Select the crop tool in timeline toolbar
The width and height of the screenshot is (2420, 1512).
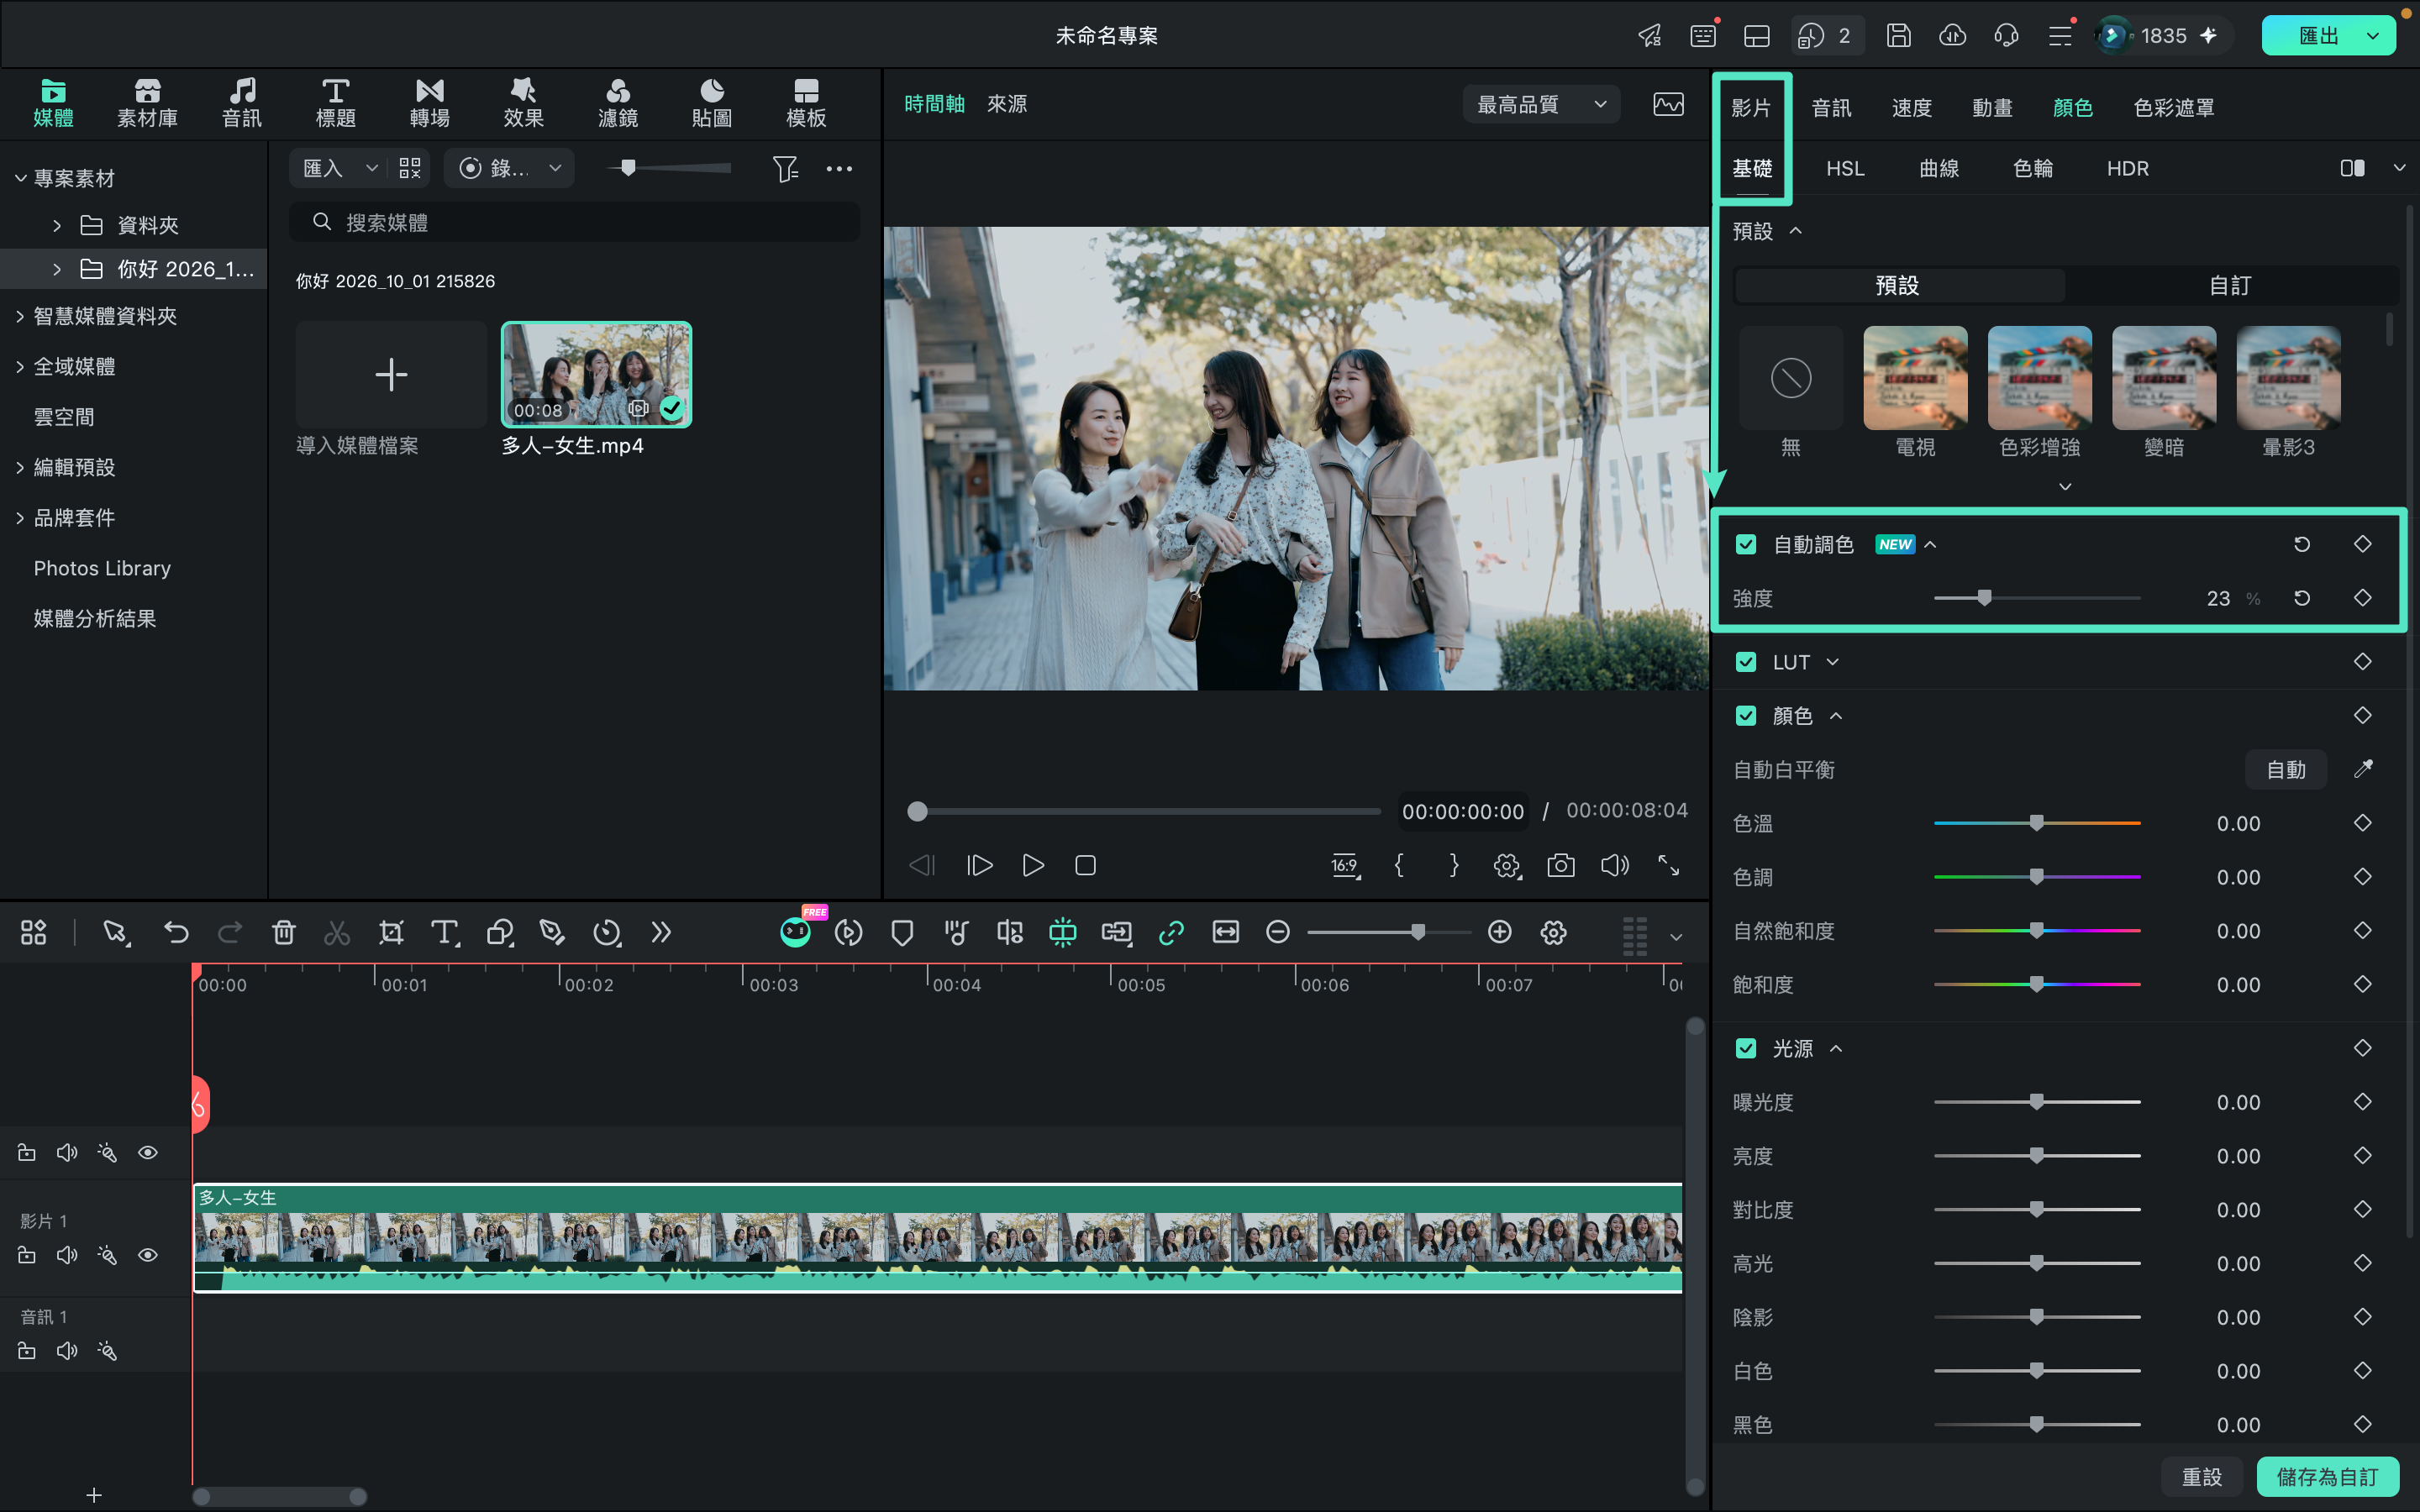(x=391, y=932)
